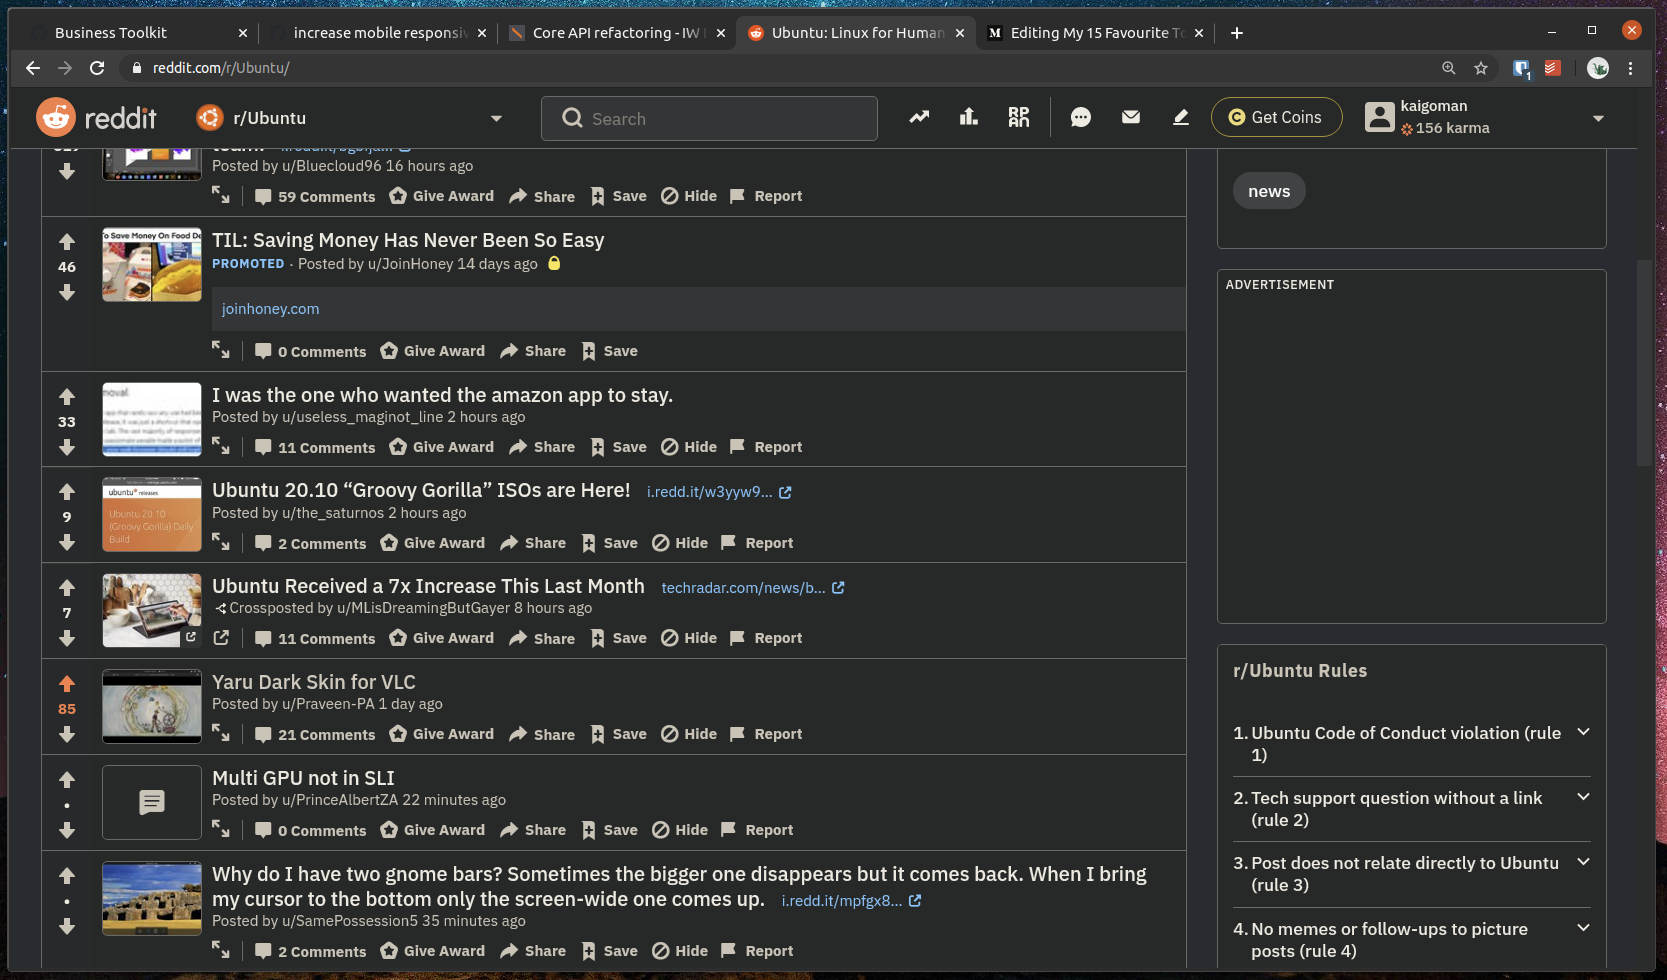Image resolution: width=1667 pixels, height=980 pixels.
Task: Share the Groovy Gorilla ISOs post
Action: 533,543
